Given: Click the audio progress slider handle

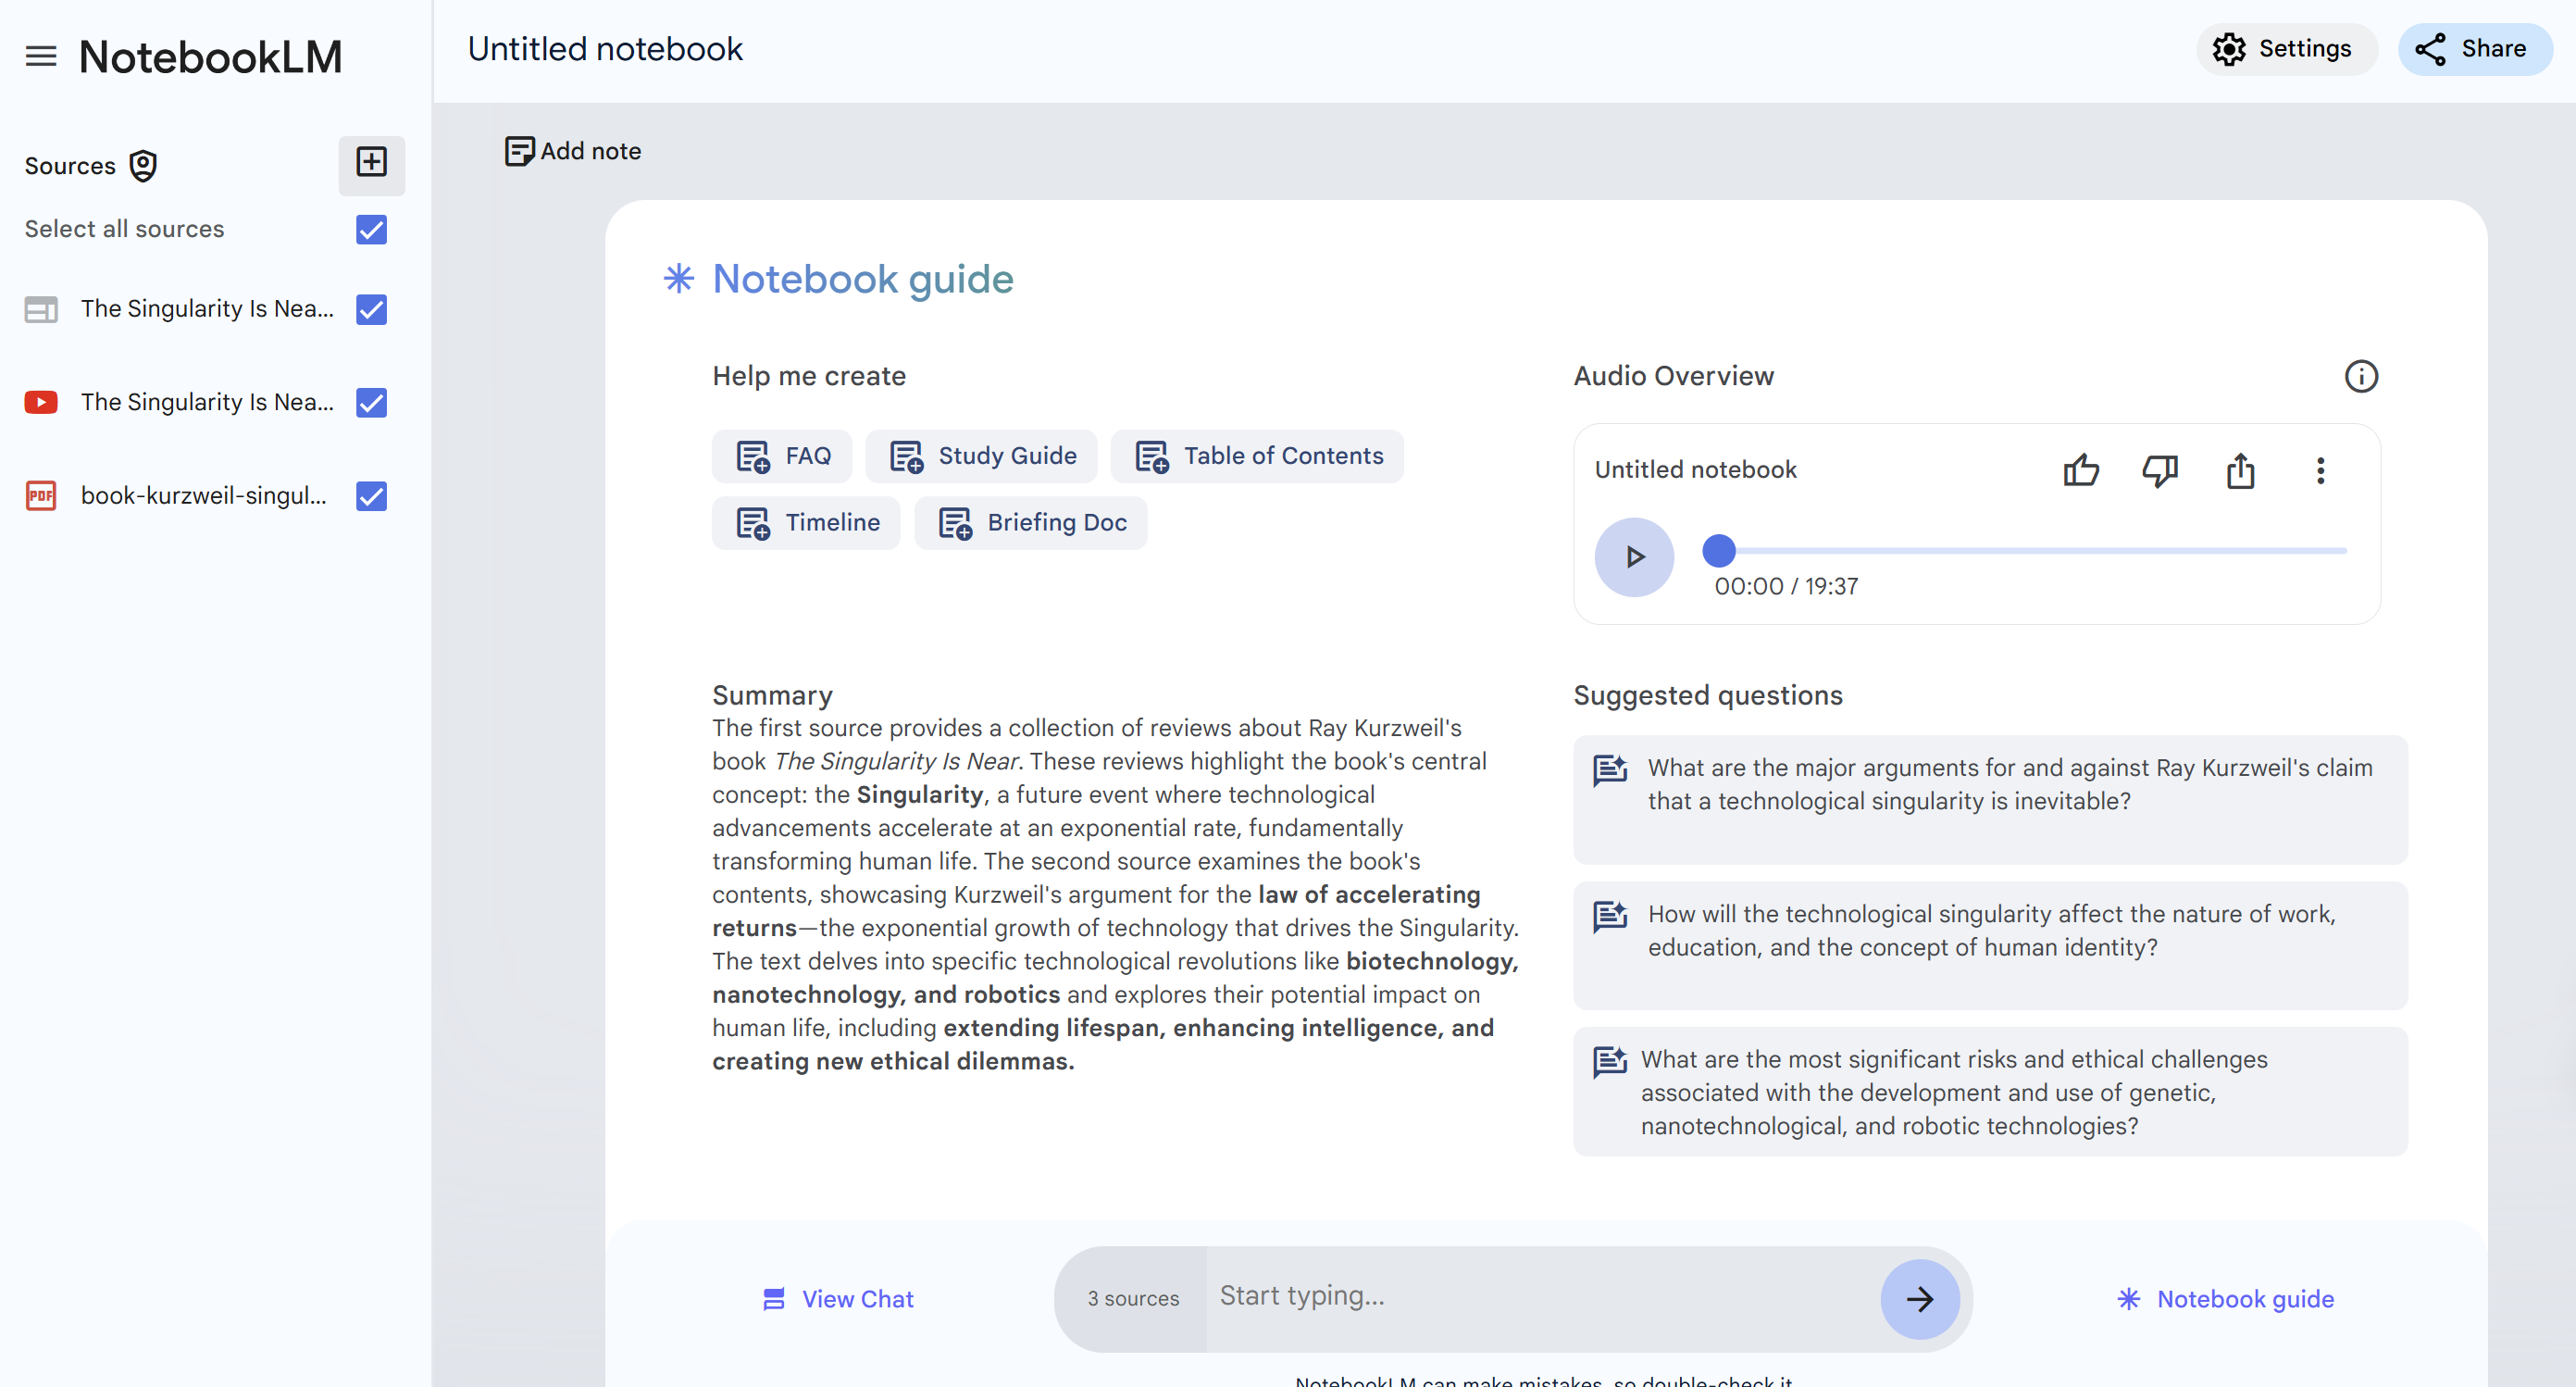Looking at the screenshot, I should [1718, 550].
